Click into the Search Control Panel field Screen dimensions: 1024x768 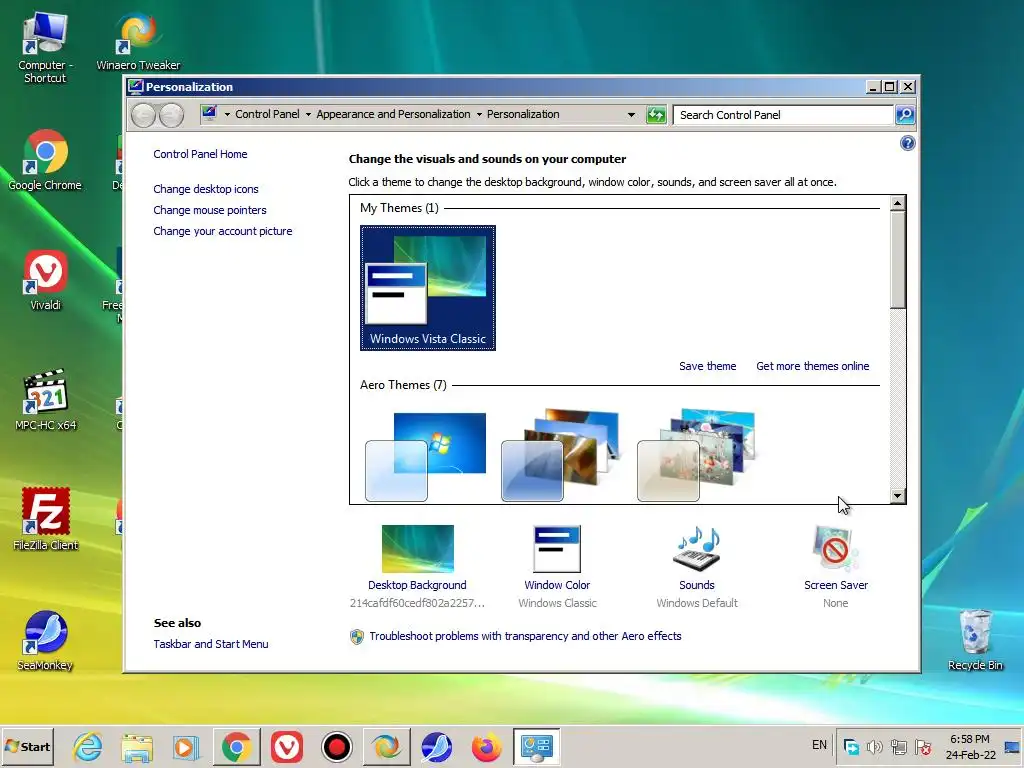point(783,115)
